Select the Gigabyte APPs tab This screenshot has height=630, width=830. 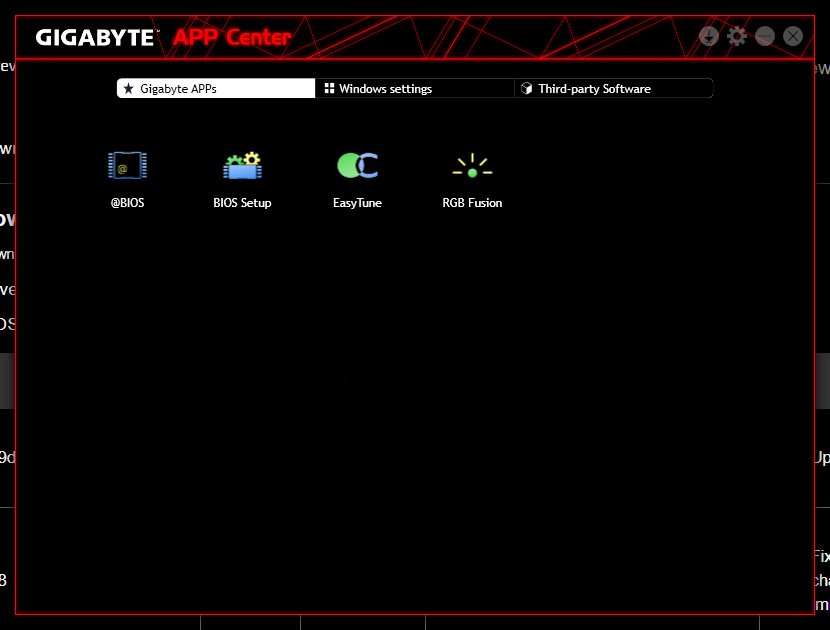coord(216,88)
